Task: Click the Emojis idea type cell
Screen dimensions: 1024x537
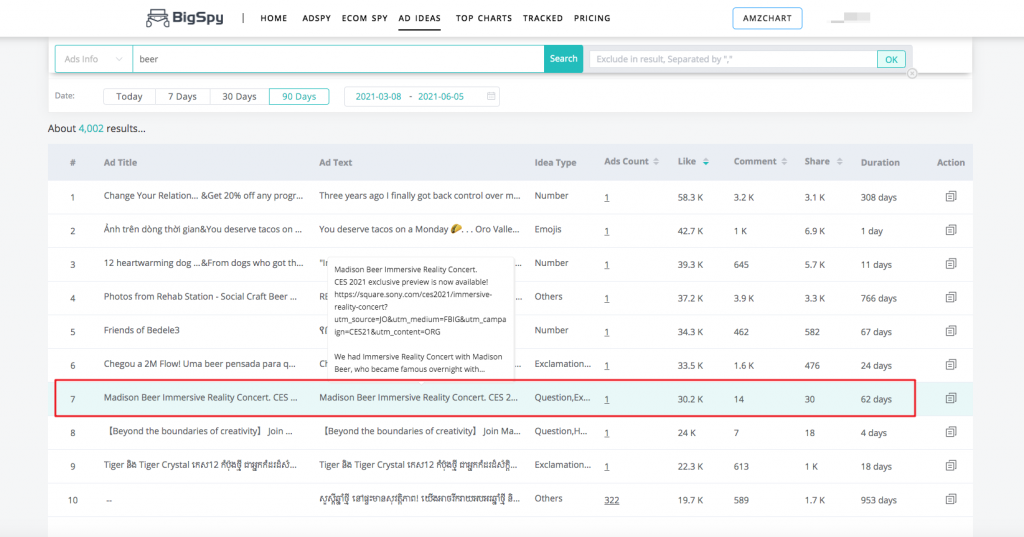Action: [548, 229]
